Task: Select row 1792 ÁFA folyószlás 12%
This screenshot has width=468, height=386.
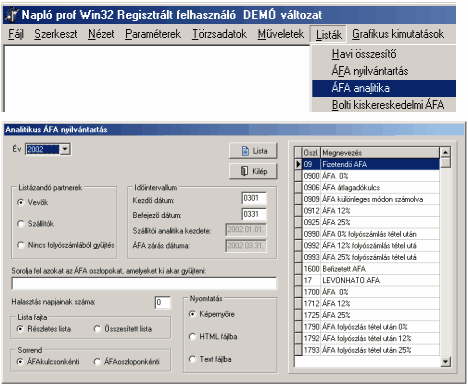Action: click(x=371, y=338)
